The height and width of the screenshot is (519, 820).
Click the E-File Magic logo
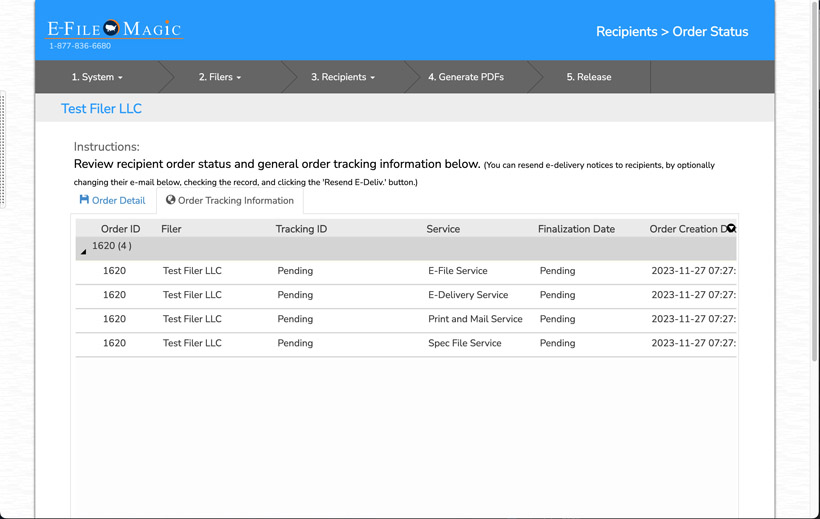click(114, 28)
